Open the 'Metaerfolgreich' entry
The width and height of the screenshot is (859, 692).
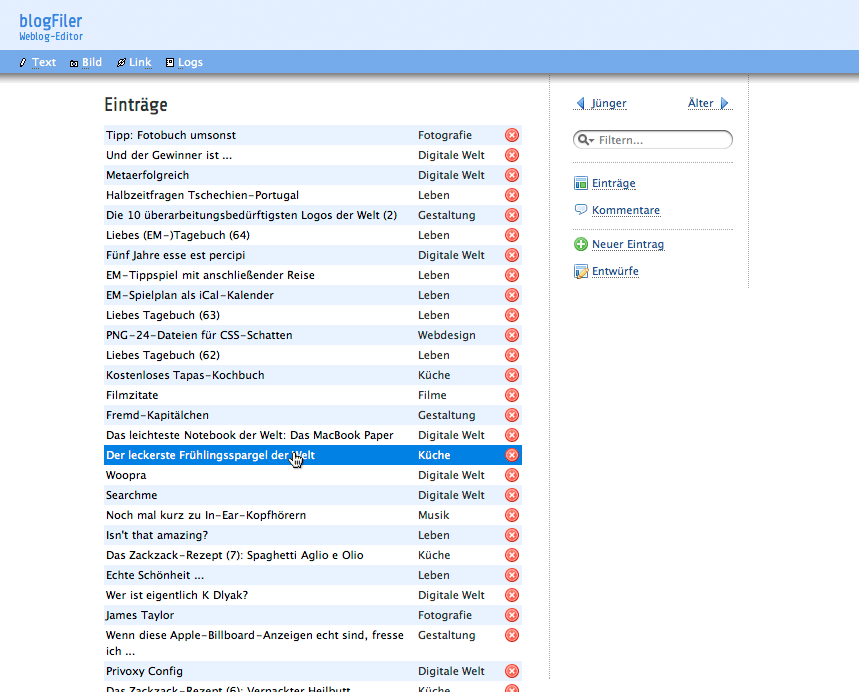[147, 175]
